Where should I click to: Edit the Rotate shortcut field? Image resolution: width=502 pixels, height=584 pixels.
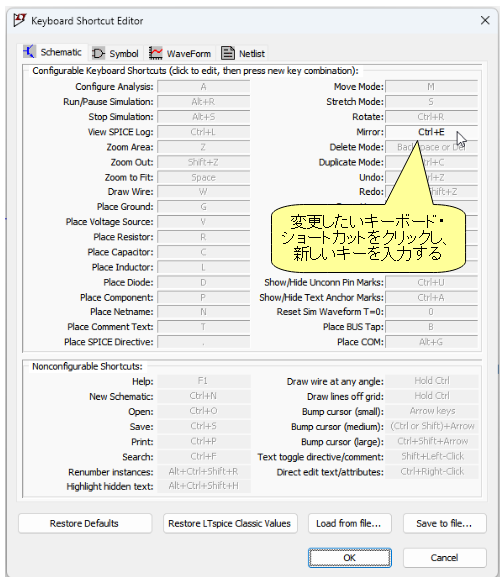[x=431, y=117]
